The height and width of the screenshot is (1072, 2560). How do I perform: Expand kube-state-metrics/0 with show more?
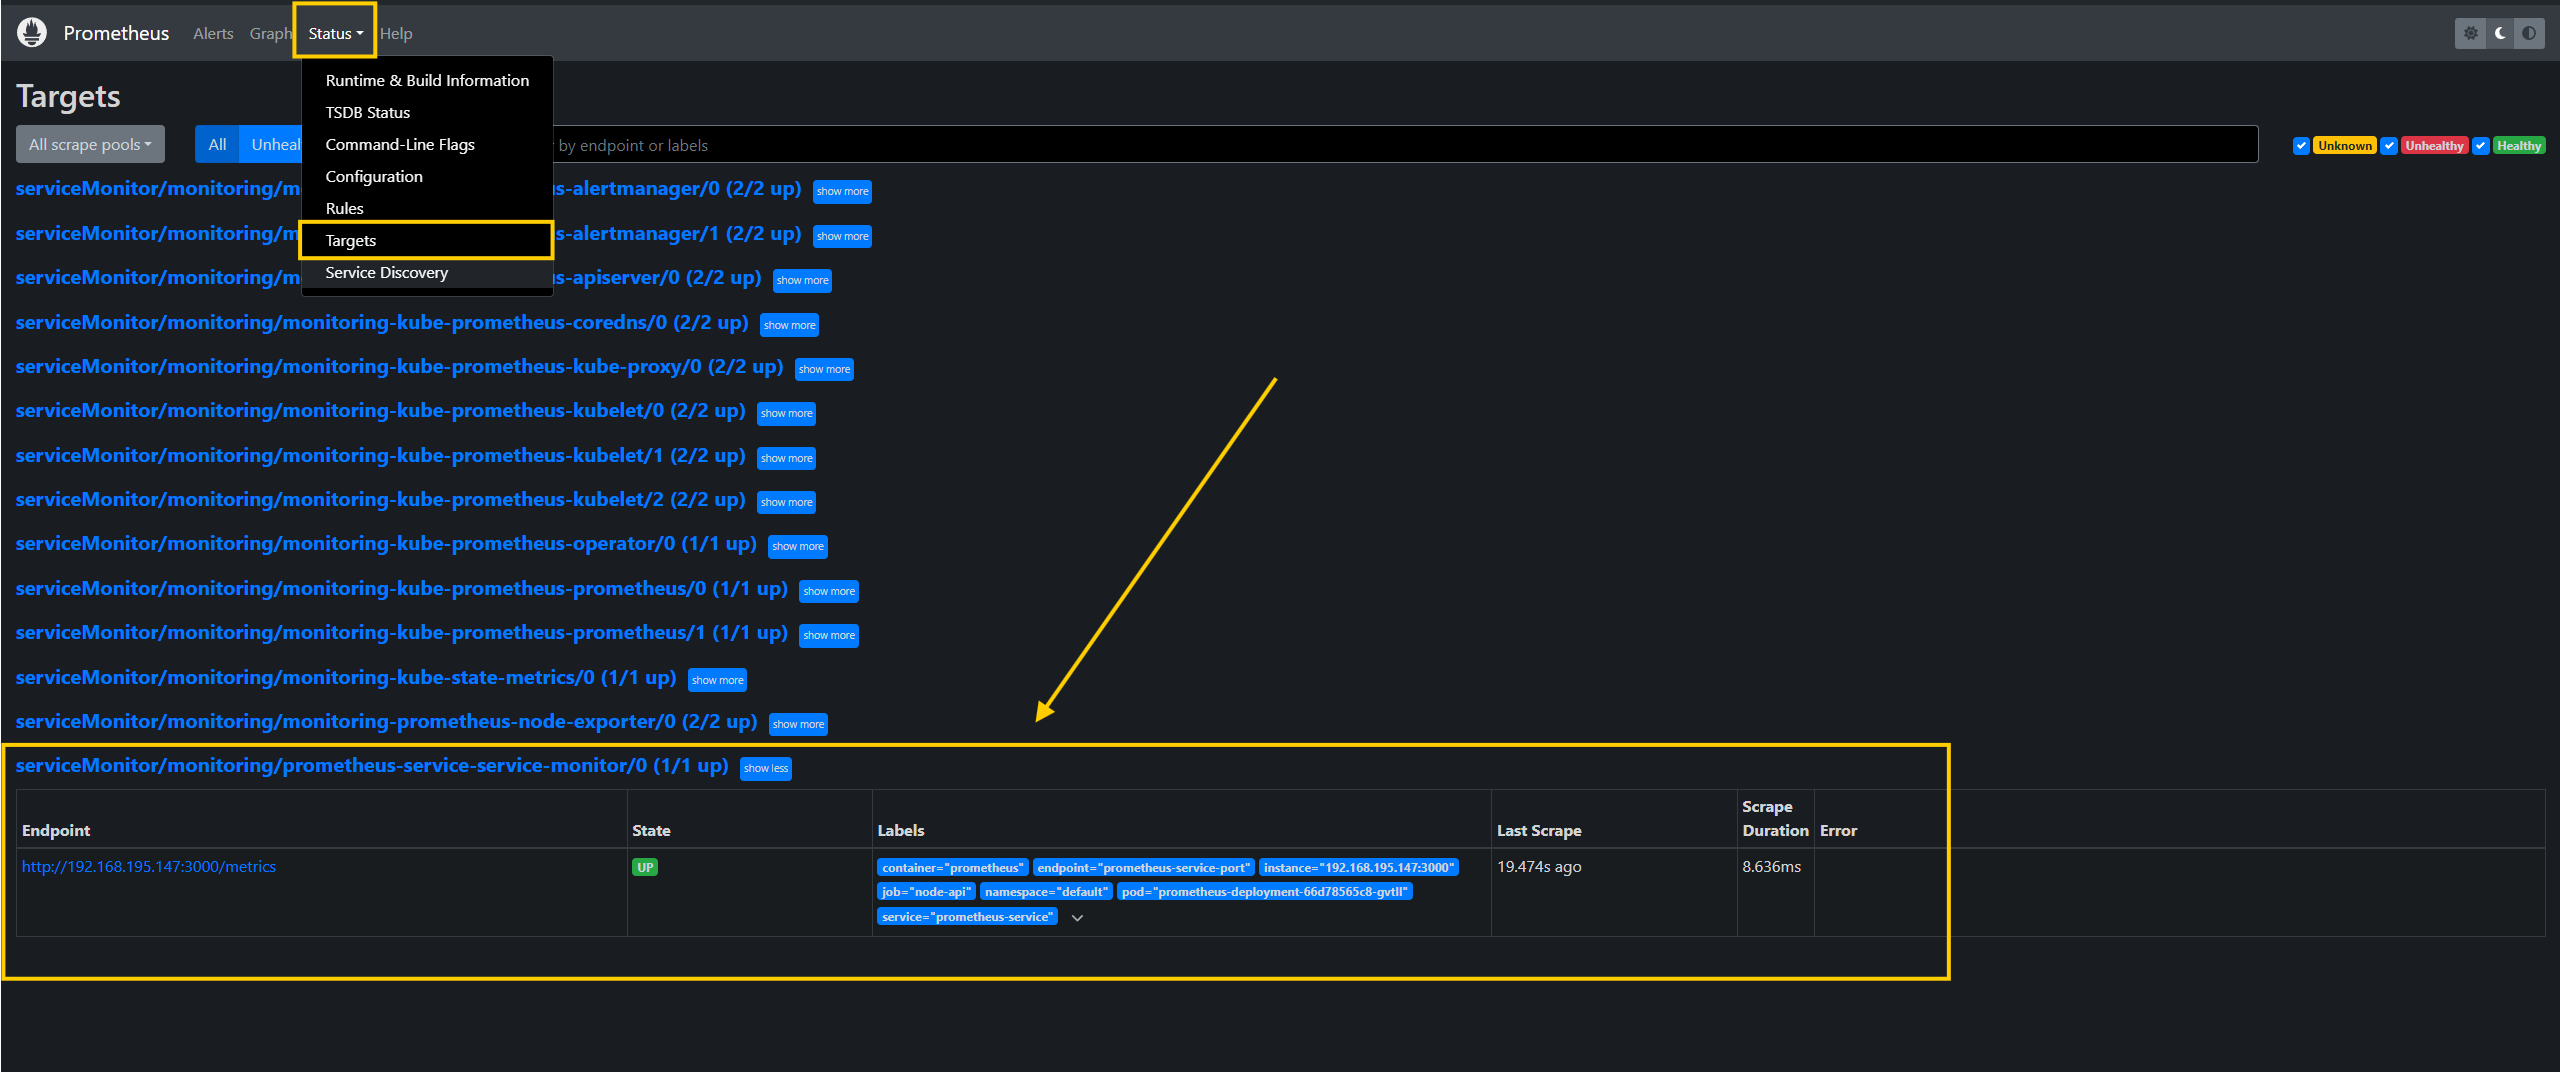[717, 680]
